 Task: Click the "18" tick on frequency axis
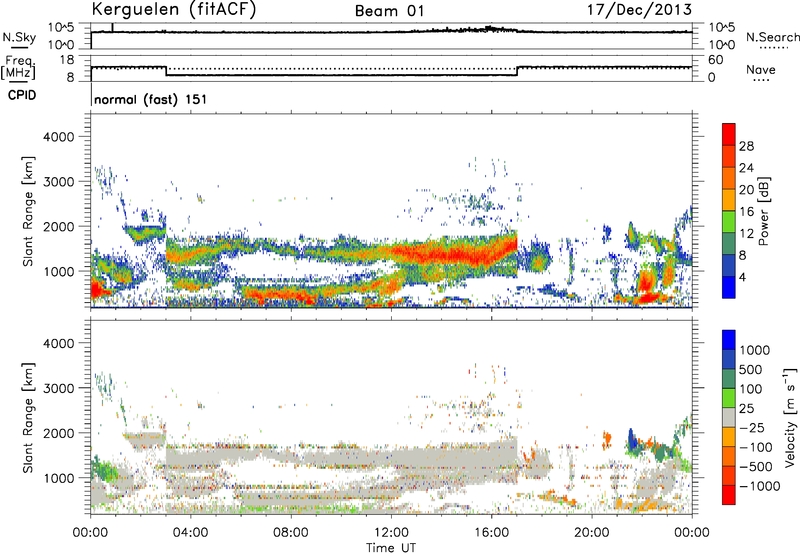pos(67,60)
